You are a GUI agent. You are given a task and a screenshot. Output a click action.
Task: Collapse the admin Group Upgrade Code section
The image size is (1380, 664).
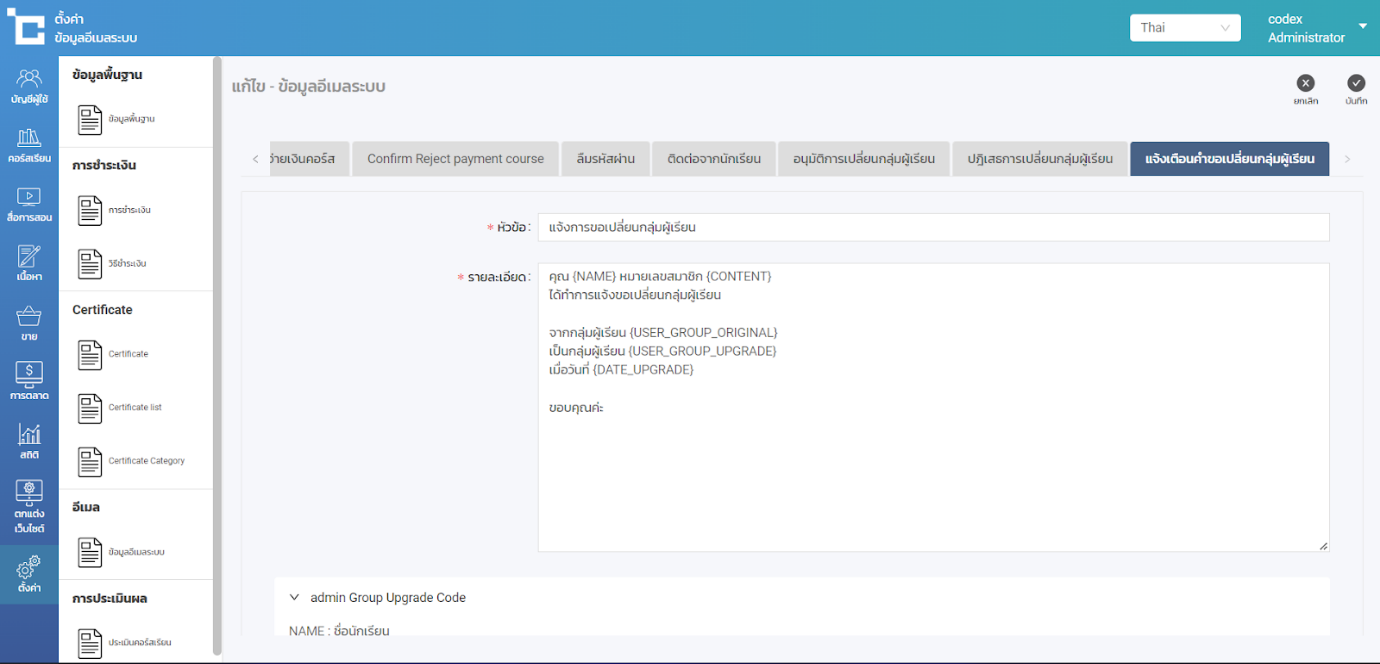pyautogui.click(x=294, y=598)
